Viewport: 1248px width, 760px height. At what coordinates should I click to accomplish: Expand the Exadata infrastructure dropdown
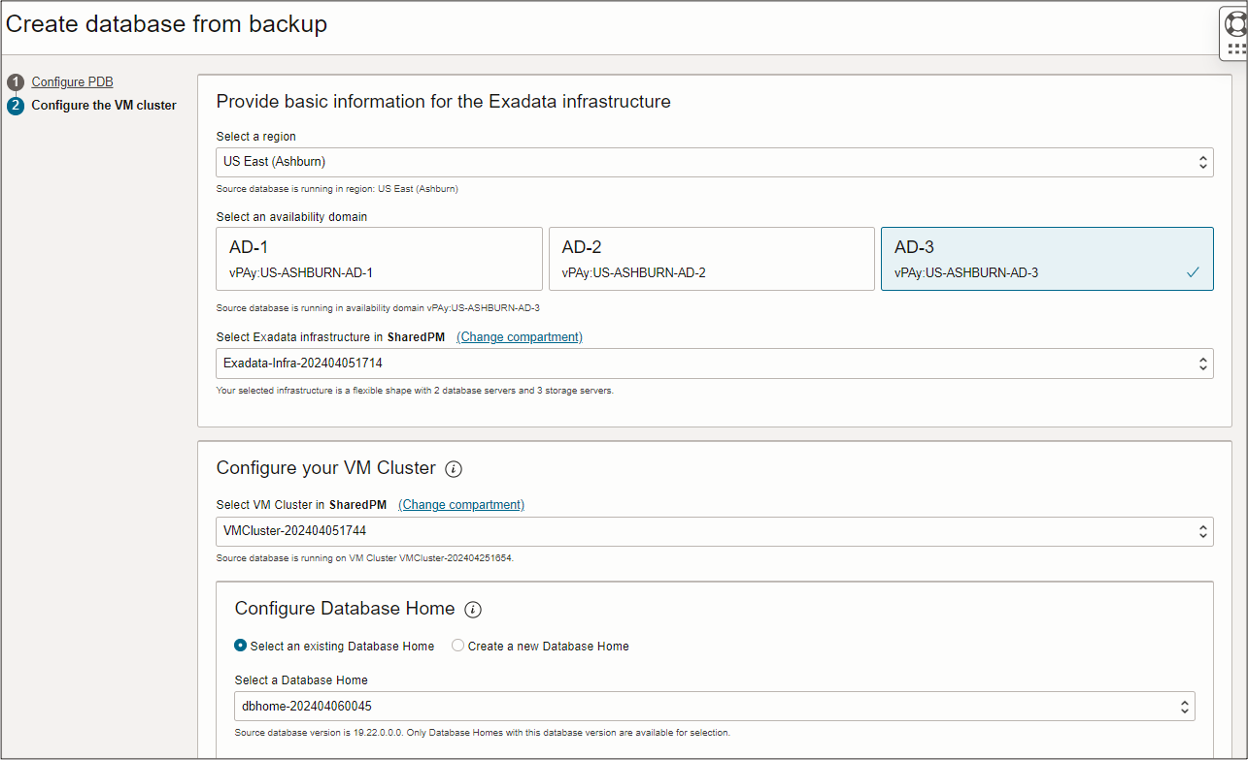pyautogui.click(x=714, y=364)
